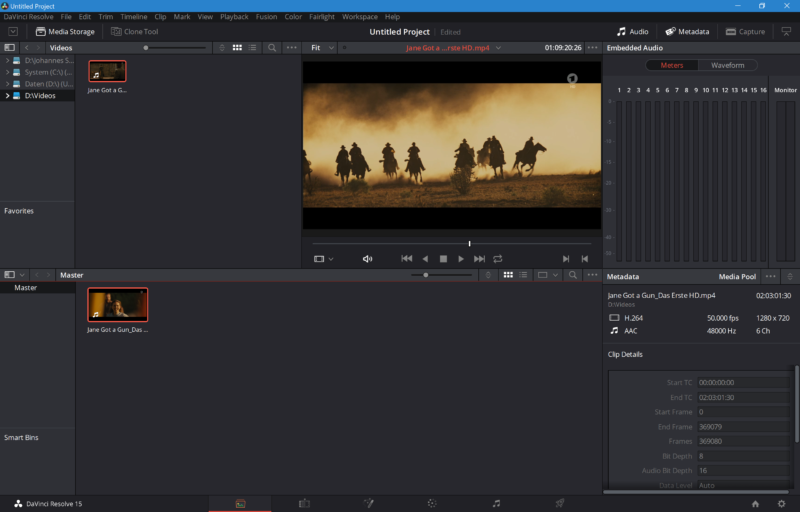Open the Timeline menu
This screenshot has width=800, height=512.
coord(134,17)
